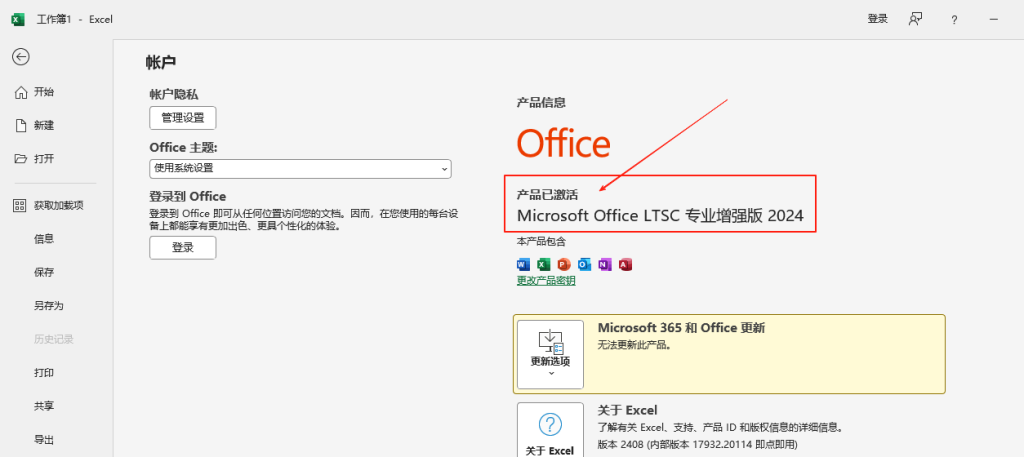Screen dimensions: 1024x457
Task: Click the Excel icon under 本产品包含
Action: pyautogui.click(x=543, y=264)
